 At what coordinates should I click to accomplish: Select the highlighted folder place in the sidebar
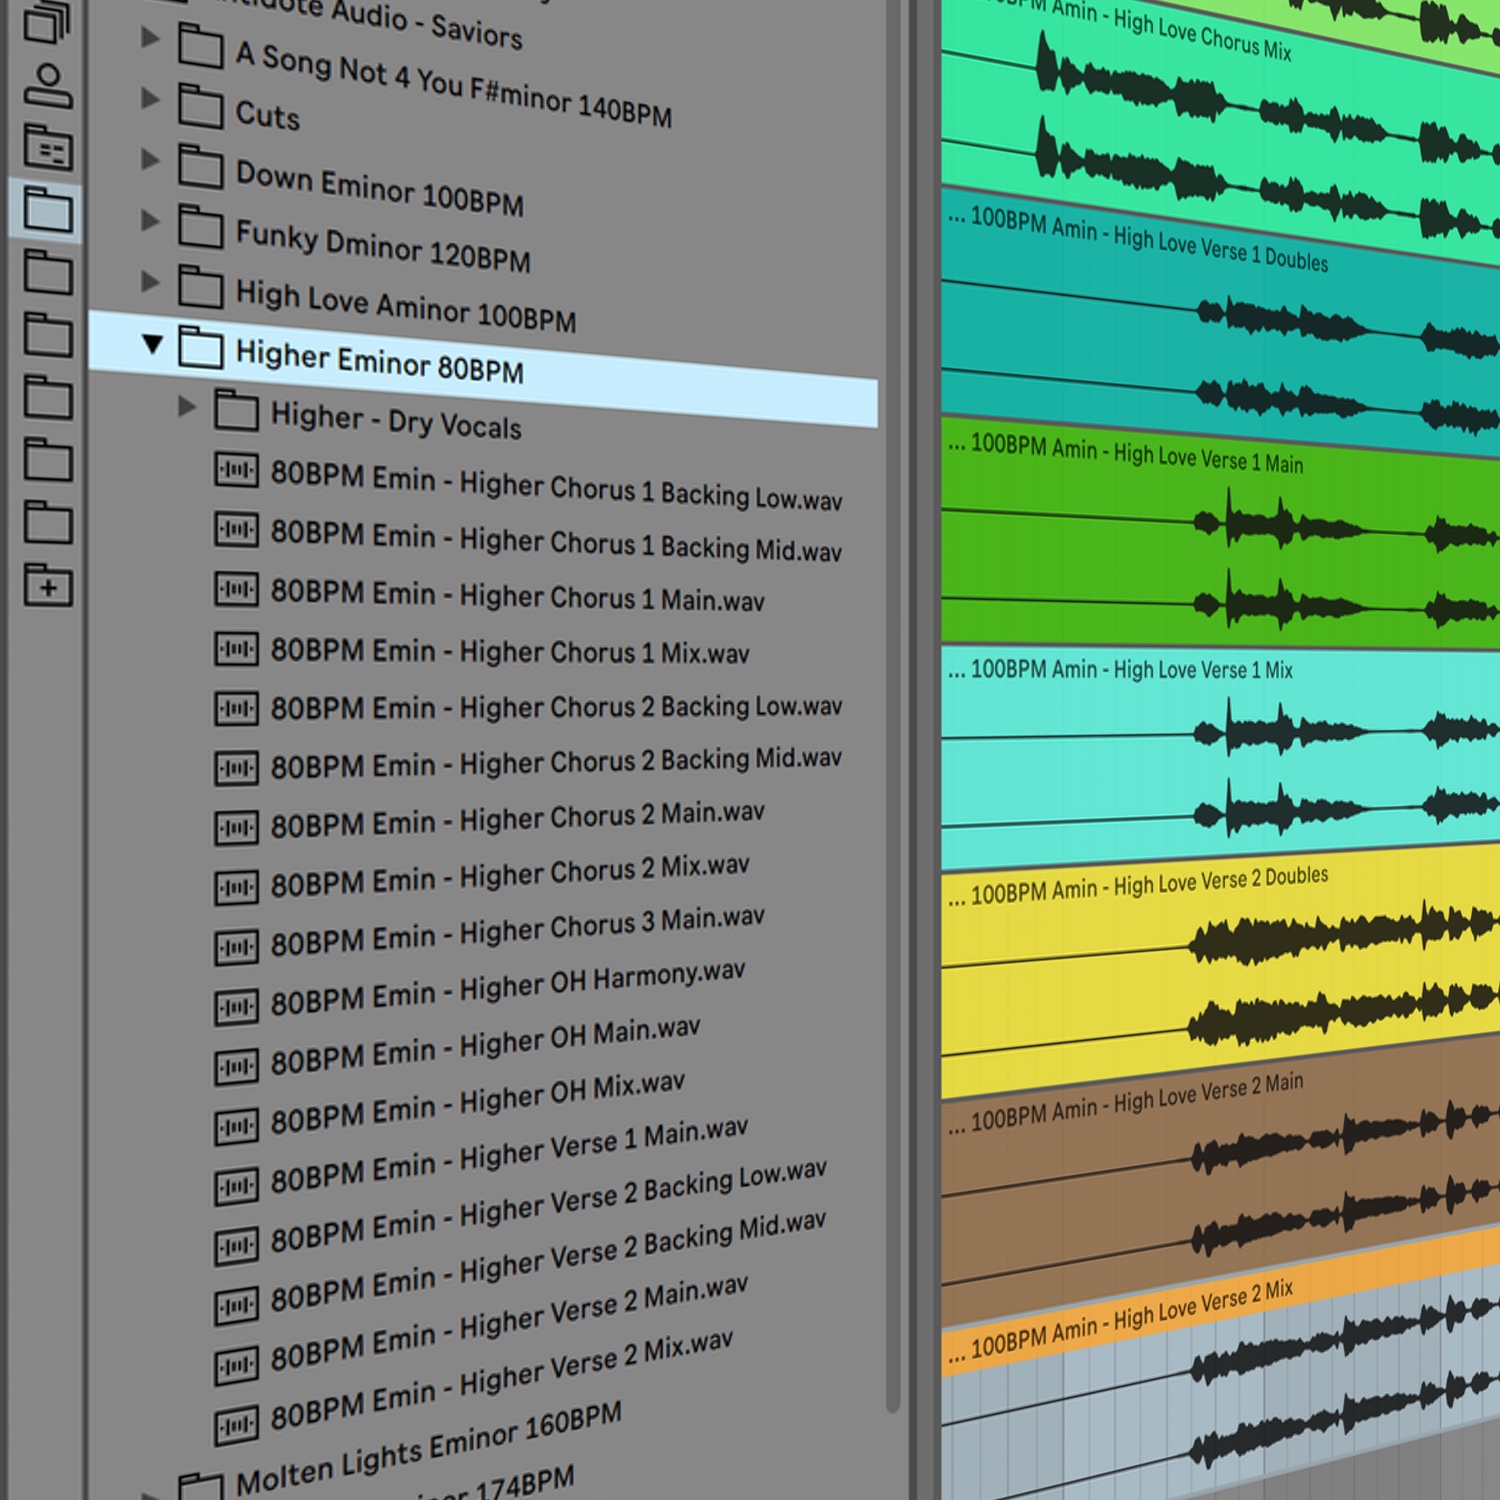tap(47, 211)
